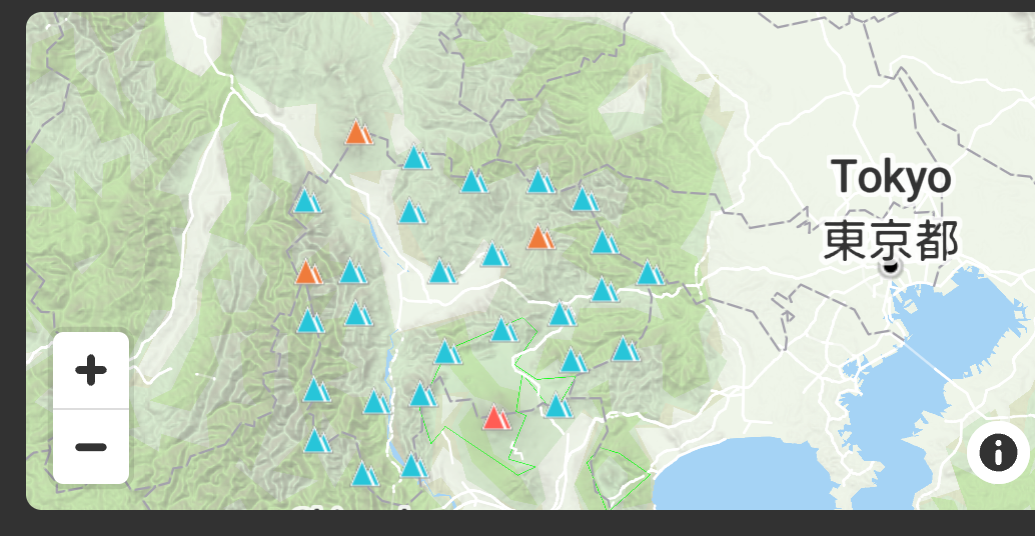Screen dimensions: 1035x536
Task: Select the northernmost orange mountain marker
Action: (358, 132)
